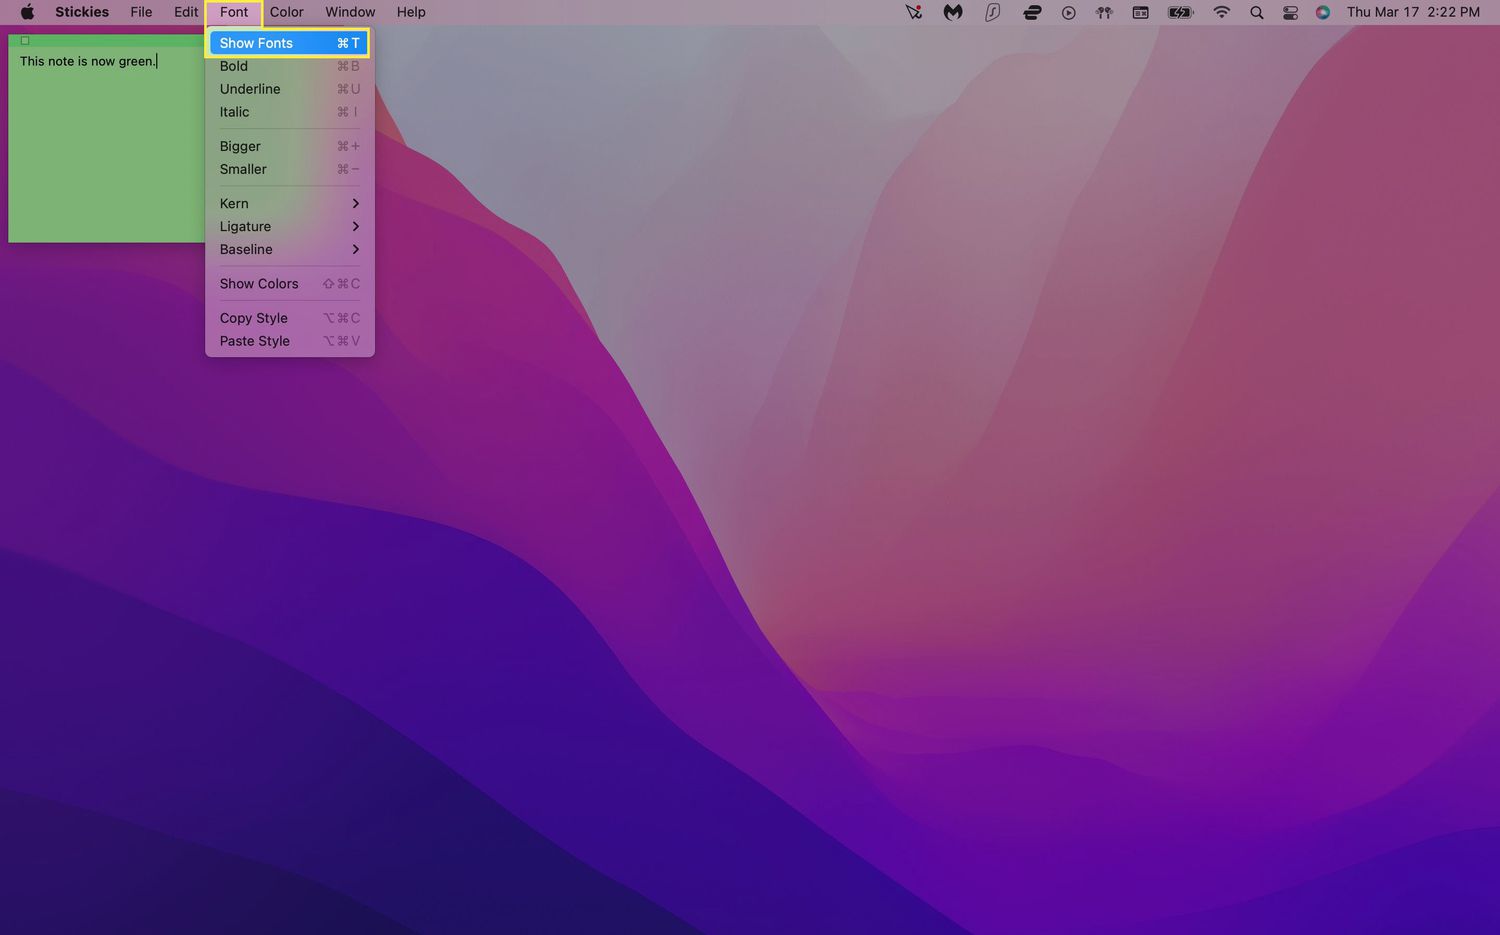The image size is (1500, 935).
Task: Toggle Bold in the Font menu
Action: [x=234, y=66]
